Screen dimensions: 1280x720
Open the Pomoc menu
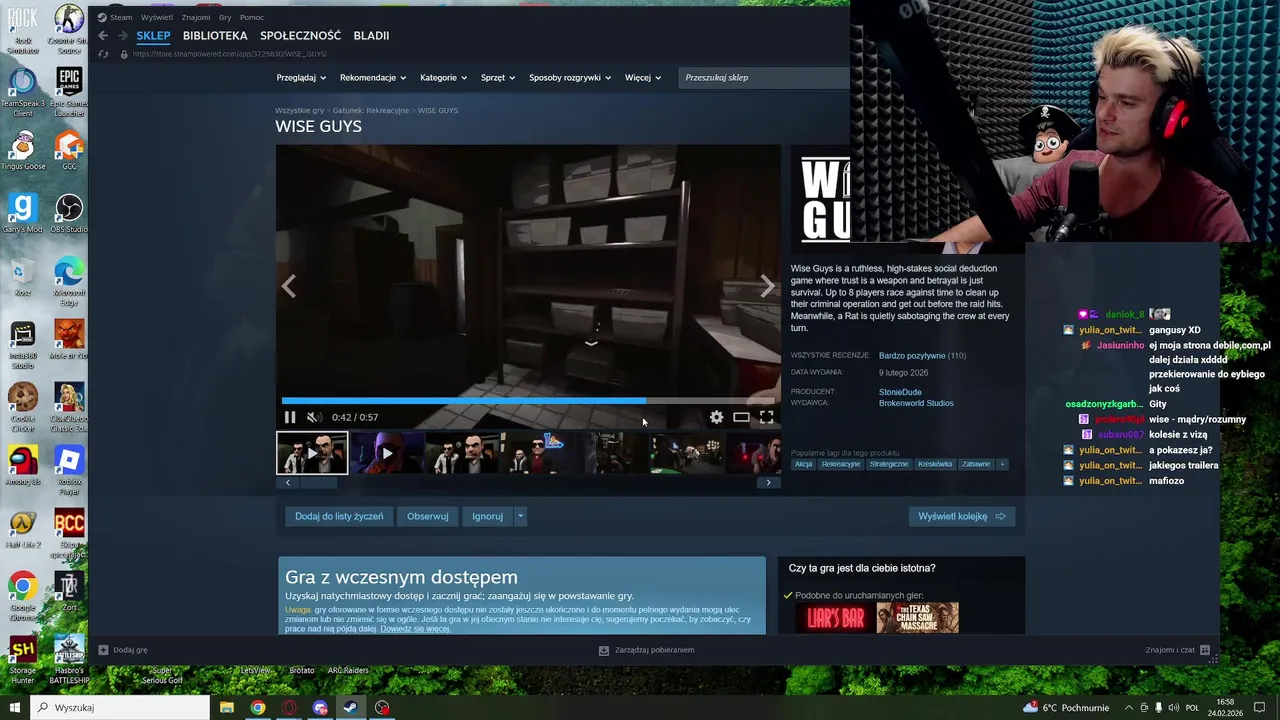click(252, 17)
